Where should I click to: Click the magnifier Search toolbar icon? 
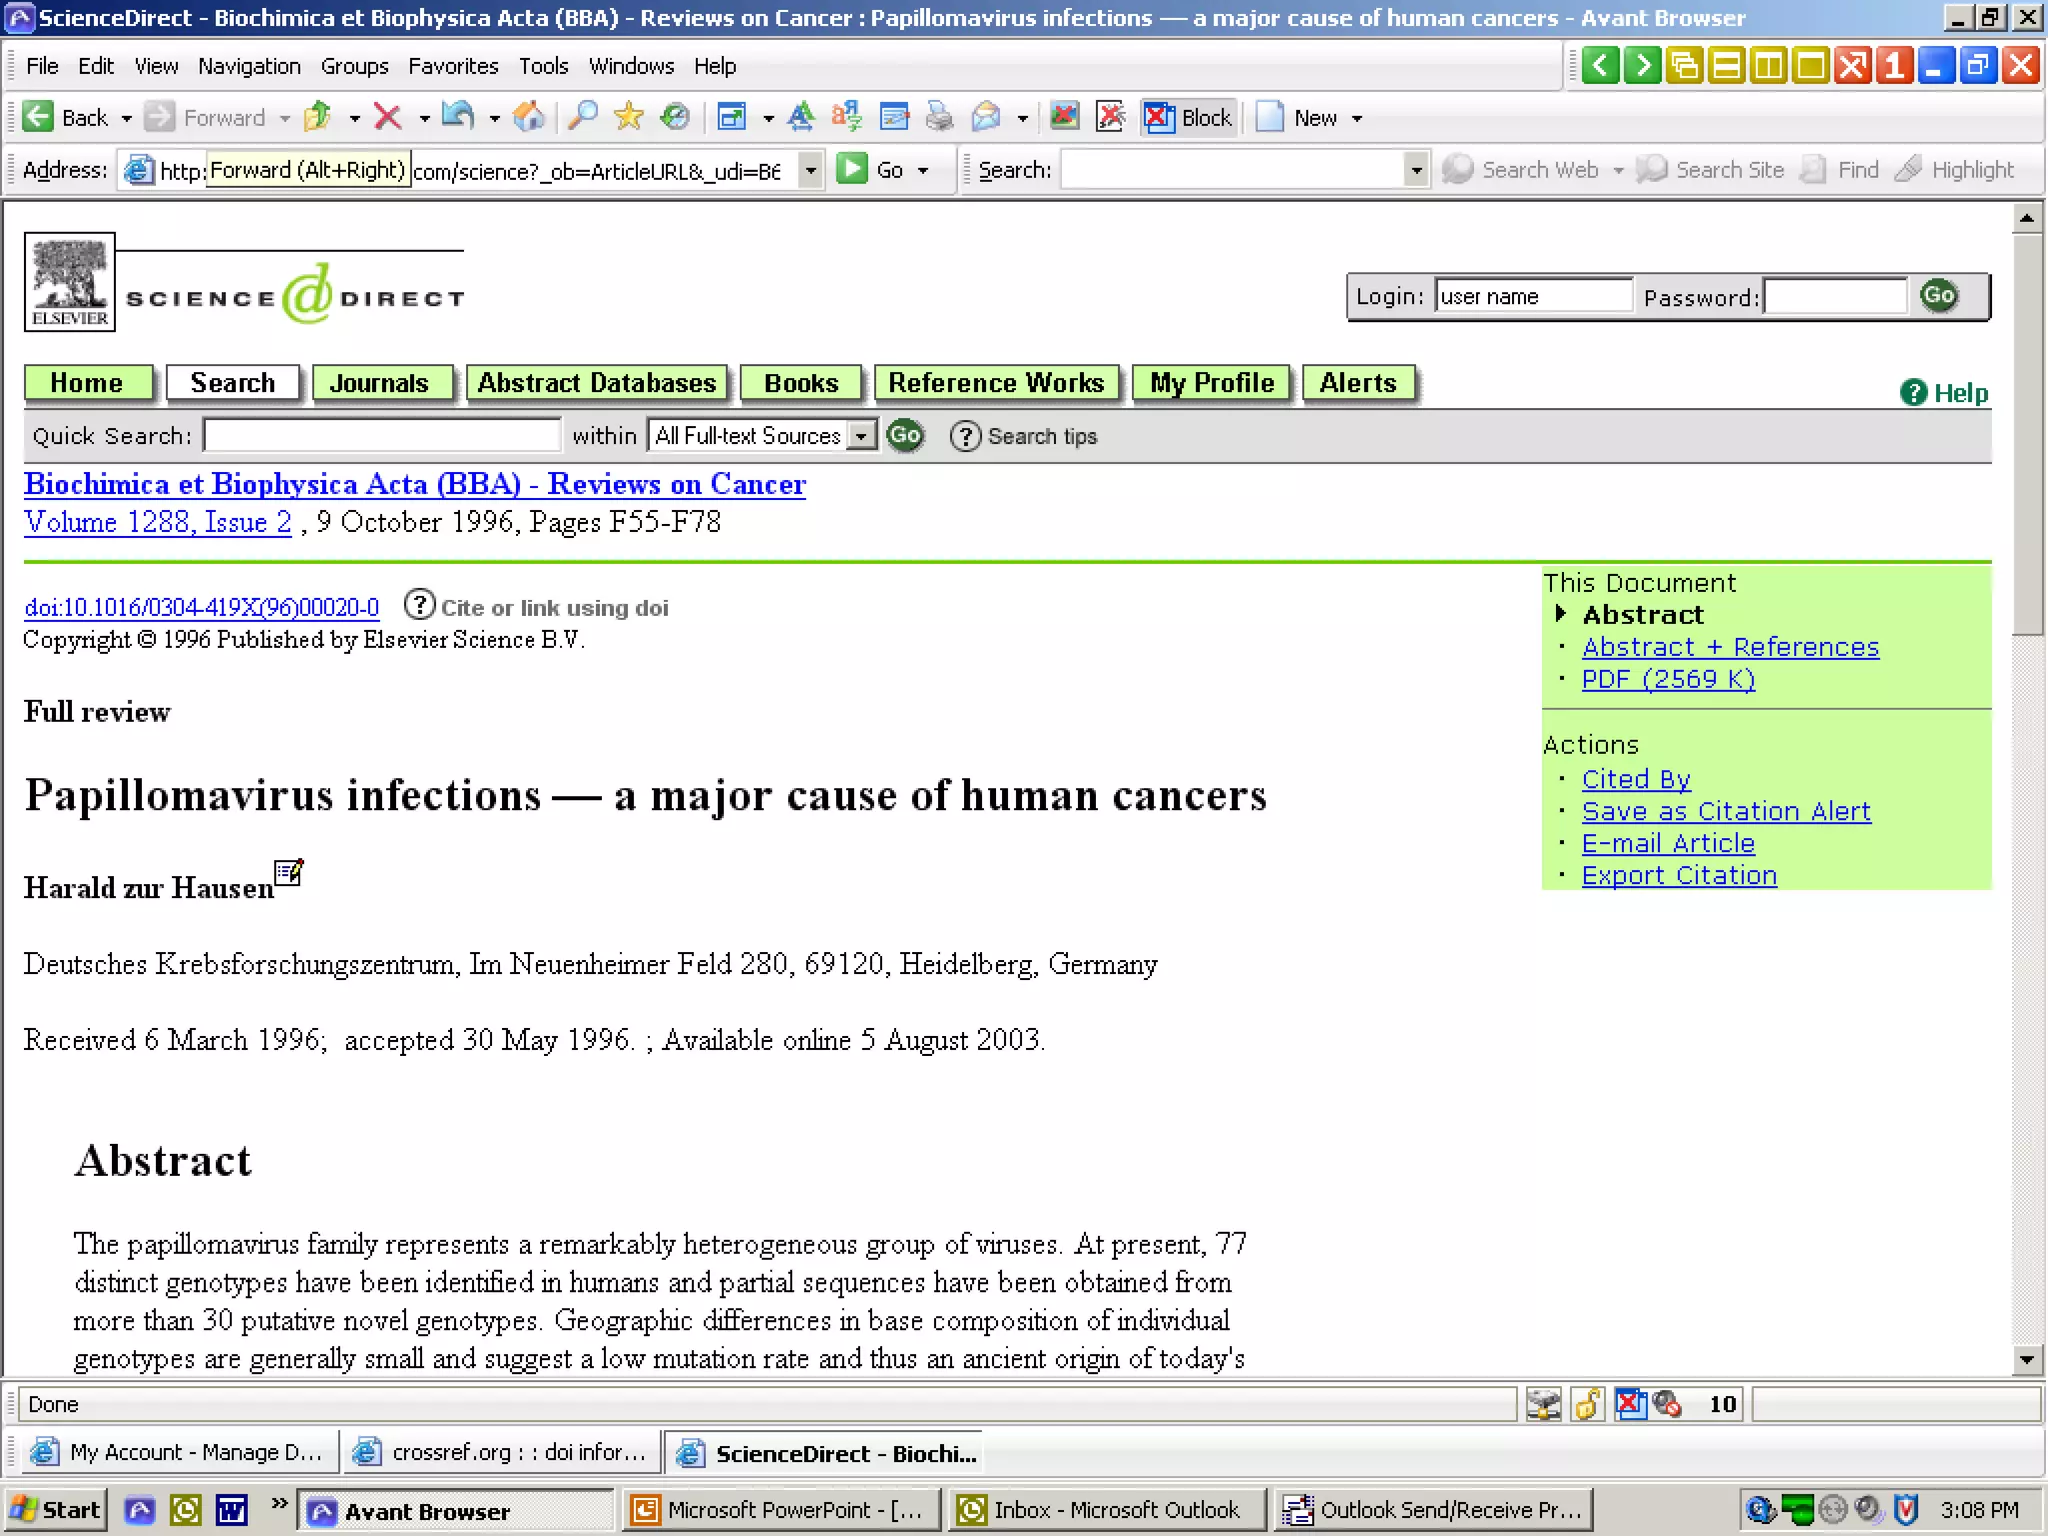pyautogui.click(x=582, y=118)
